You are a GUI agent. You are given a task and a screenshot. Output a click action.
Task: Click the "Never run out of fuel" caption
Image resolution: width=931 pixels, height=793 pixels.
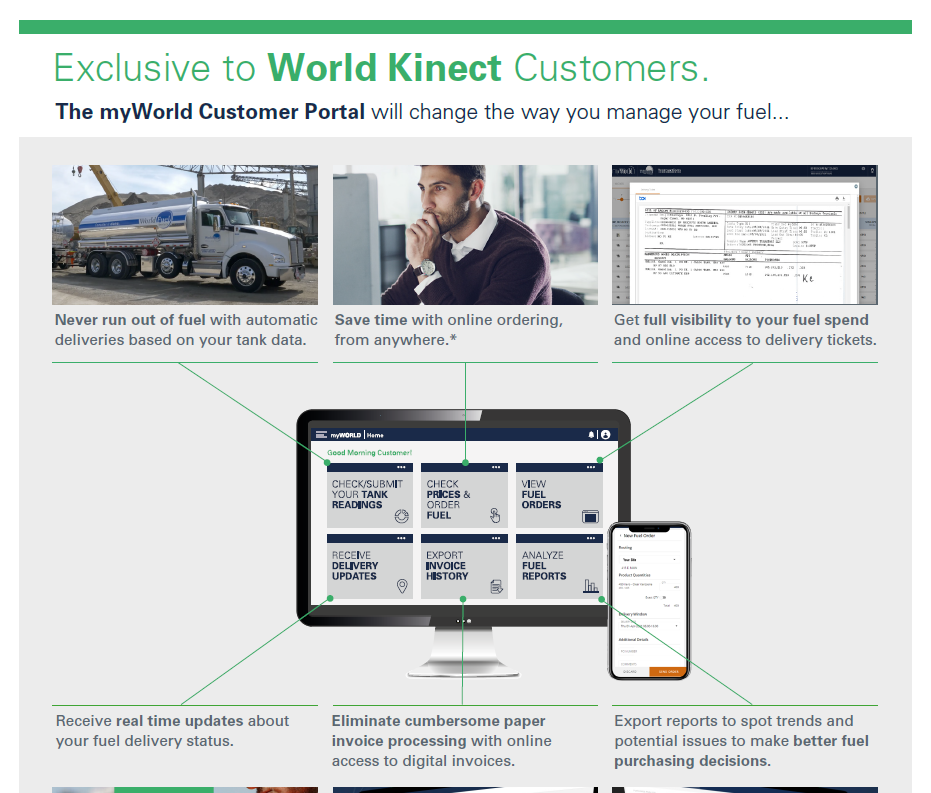186,330
